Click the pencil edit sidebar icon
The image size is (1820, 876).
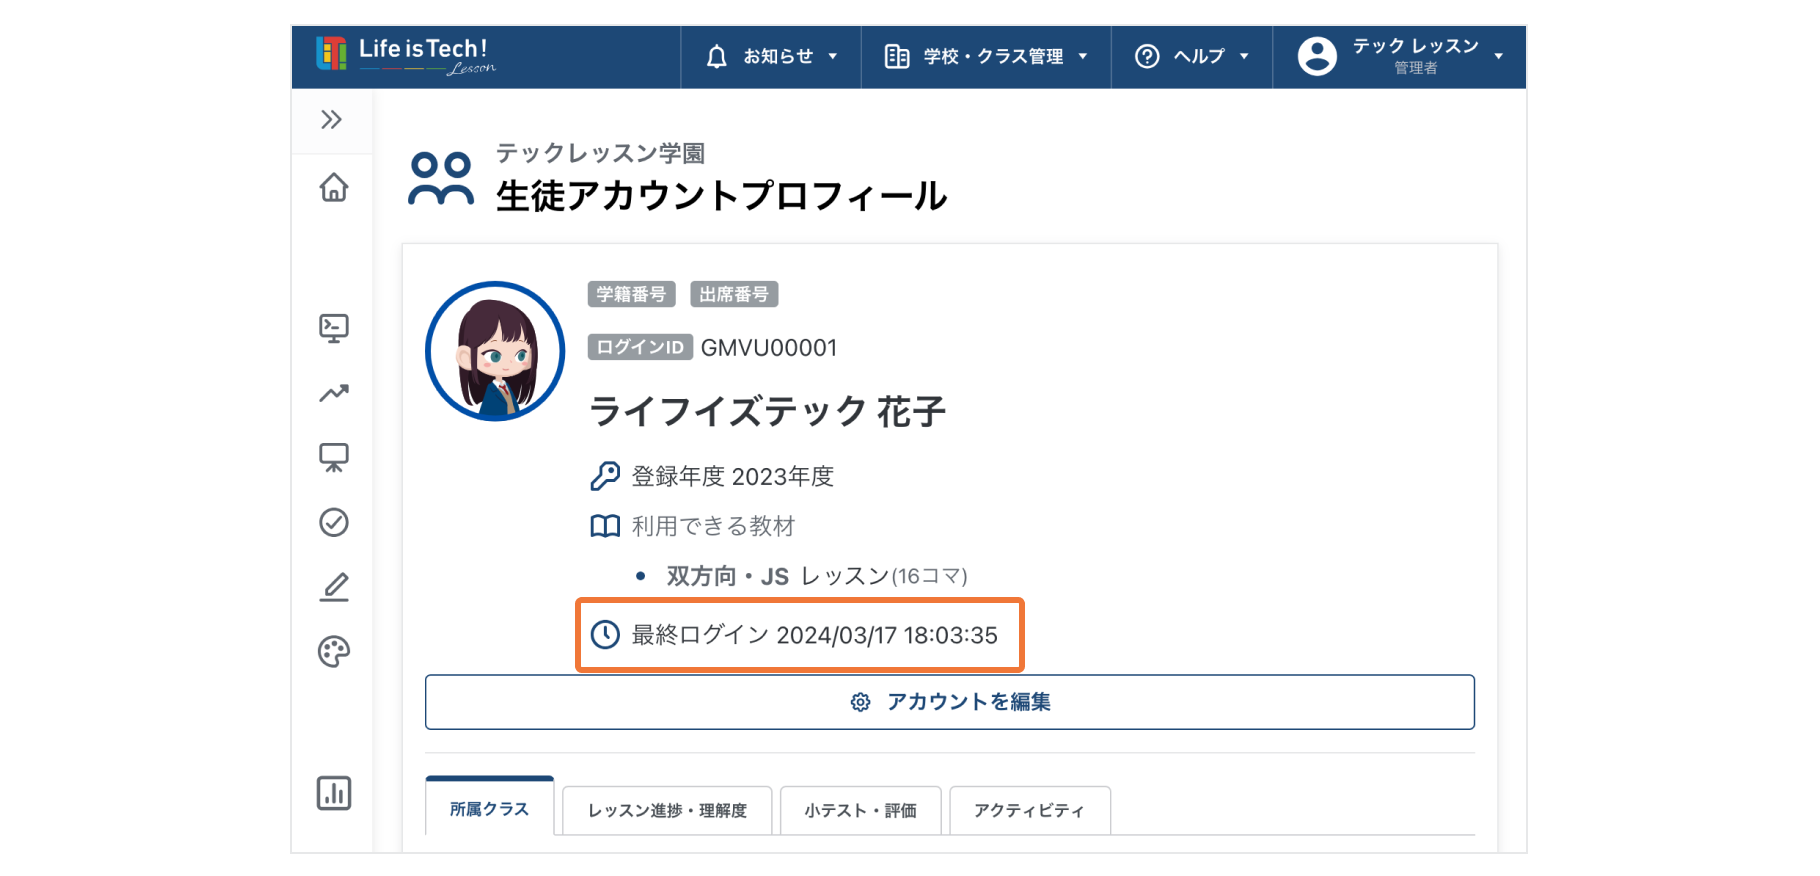pyautogui.click(x=333, y=587)
